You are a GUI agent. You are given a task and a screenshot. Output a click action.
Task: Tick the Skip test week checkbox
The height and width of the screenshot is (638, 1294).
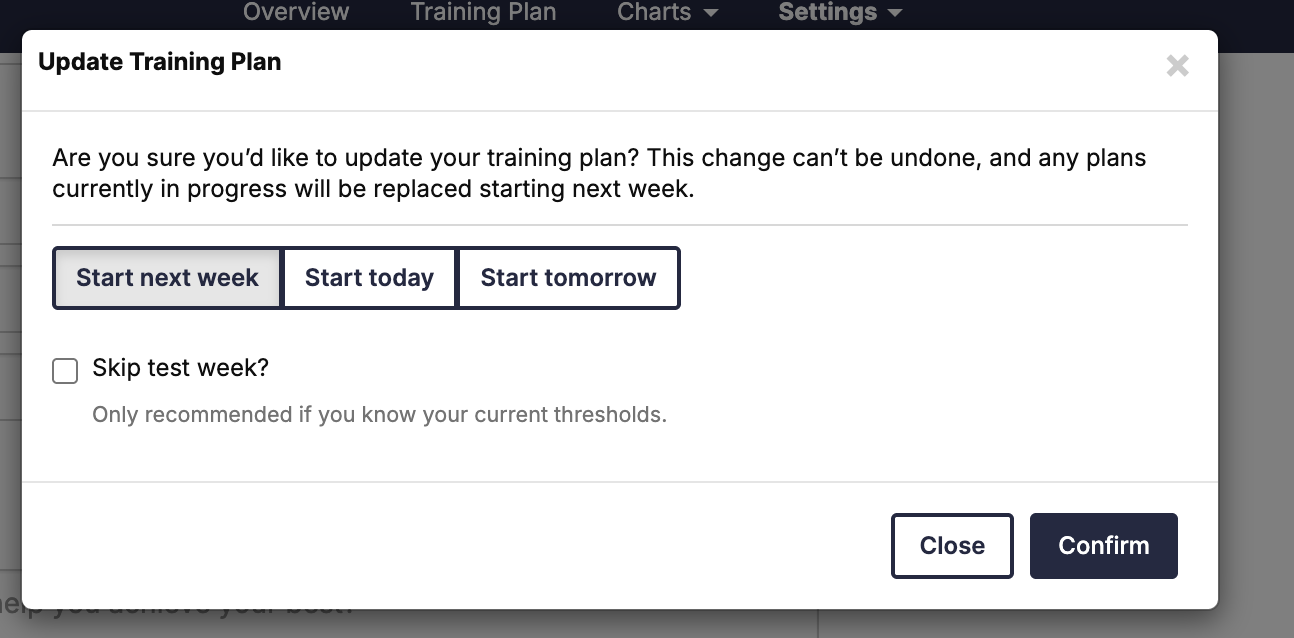(65, 371)
